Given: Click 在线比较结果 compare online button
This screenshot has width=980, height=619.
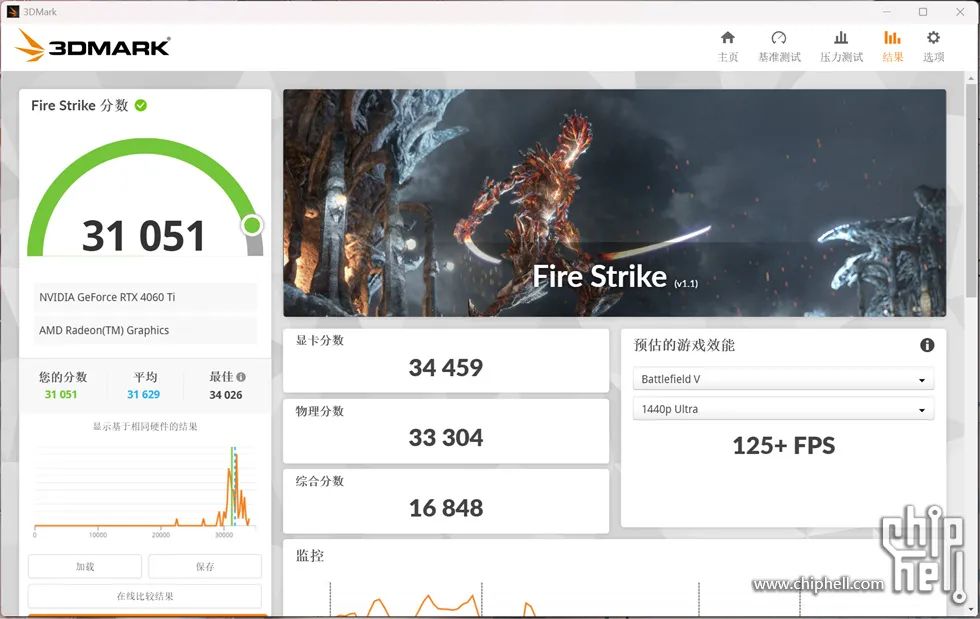Looking at the screenshot, I should coord(145,596).
